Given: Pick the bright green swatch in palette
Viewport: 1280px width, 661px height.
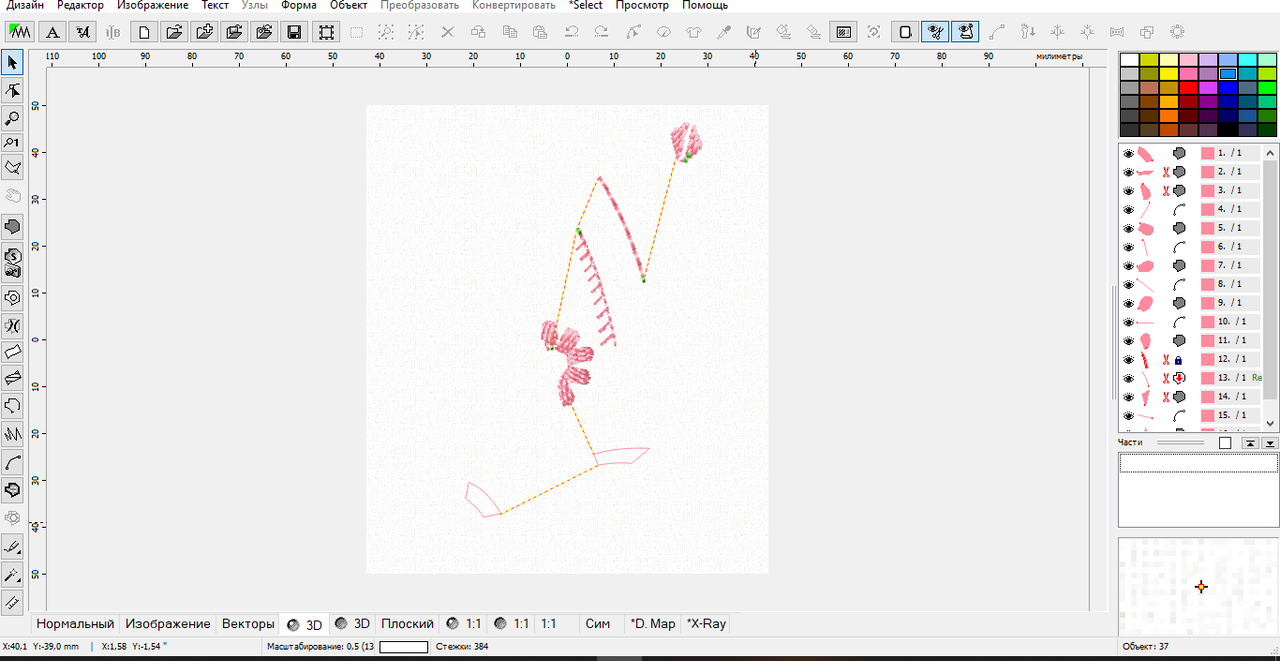Looking at the screenshot, I should click(1268, 88).
